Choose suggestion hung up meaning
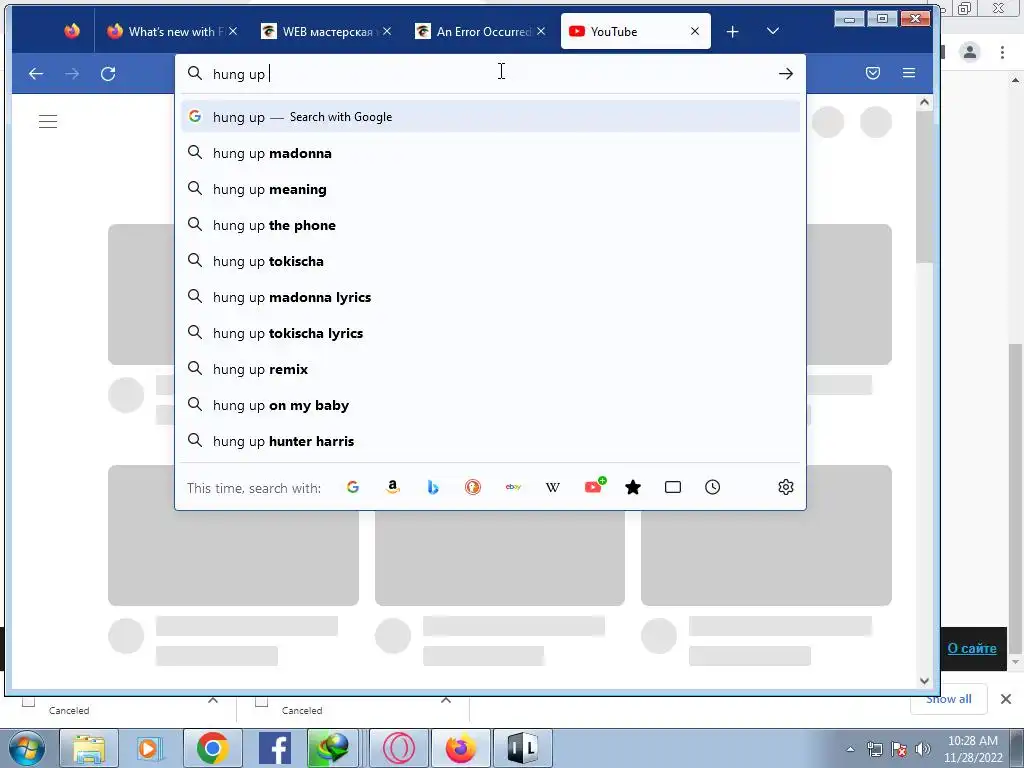1024x768 pixels. coord(490,189)
